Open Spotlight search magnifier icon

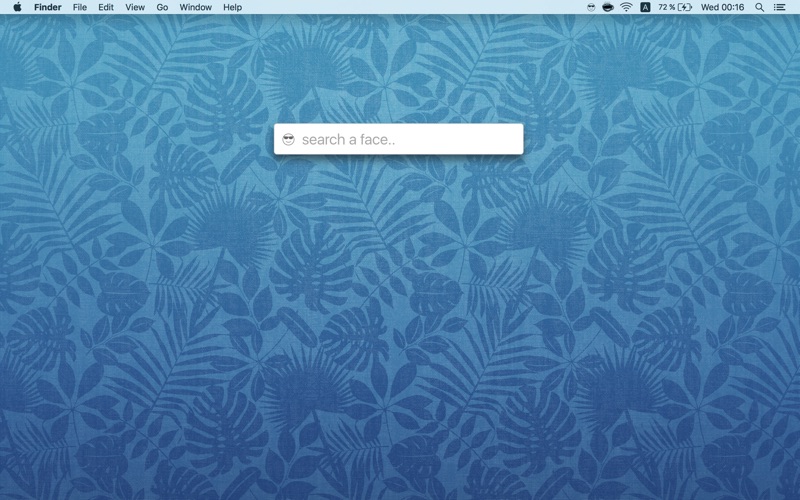pyautogui.click(x=759, y=7)
